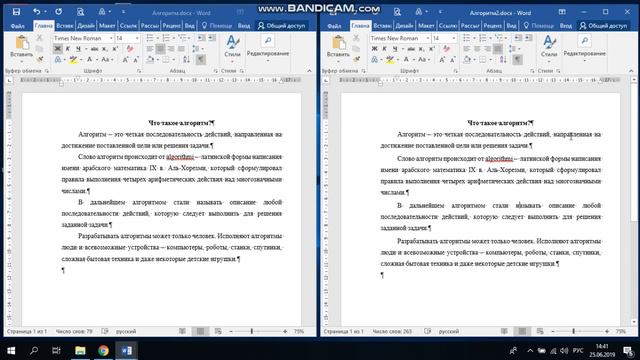Image resolution: width=640 pixels, height=360 pixels.
Task: Open print preview in left window toolbar
Action: coord(80,12)
